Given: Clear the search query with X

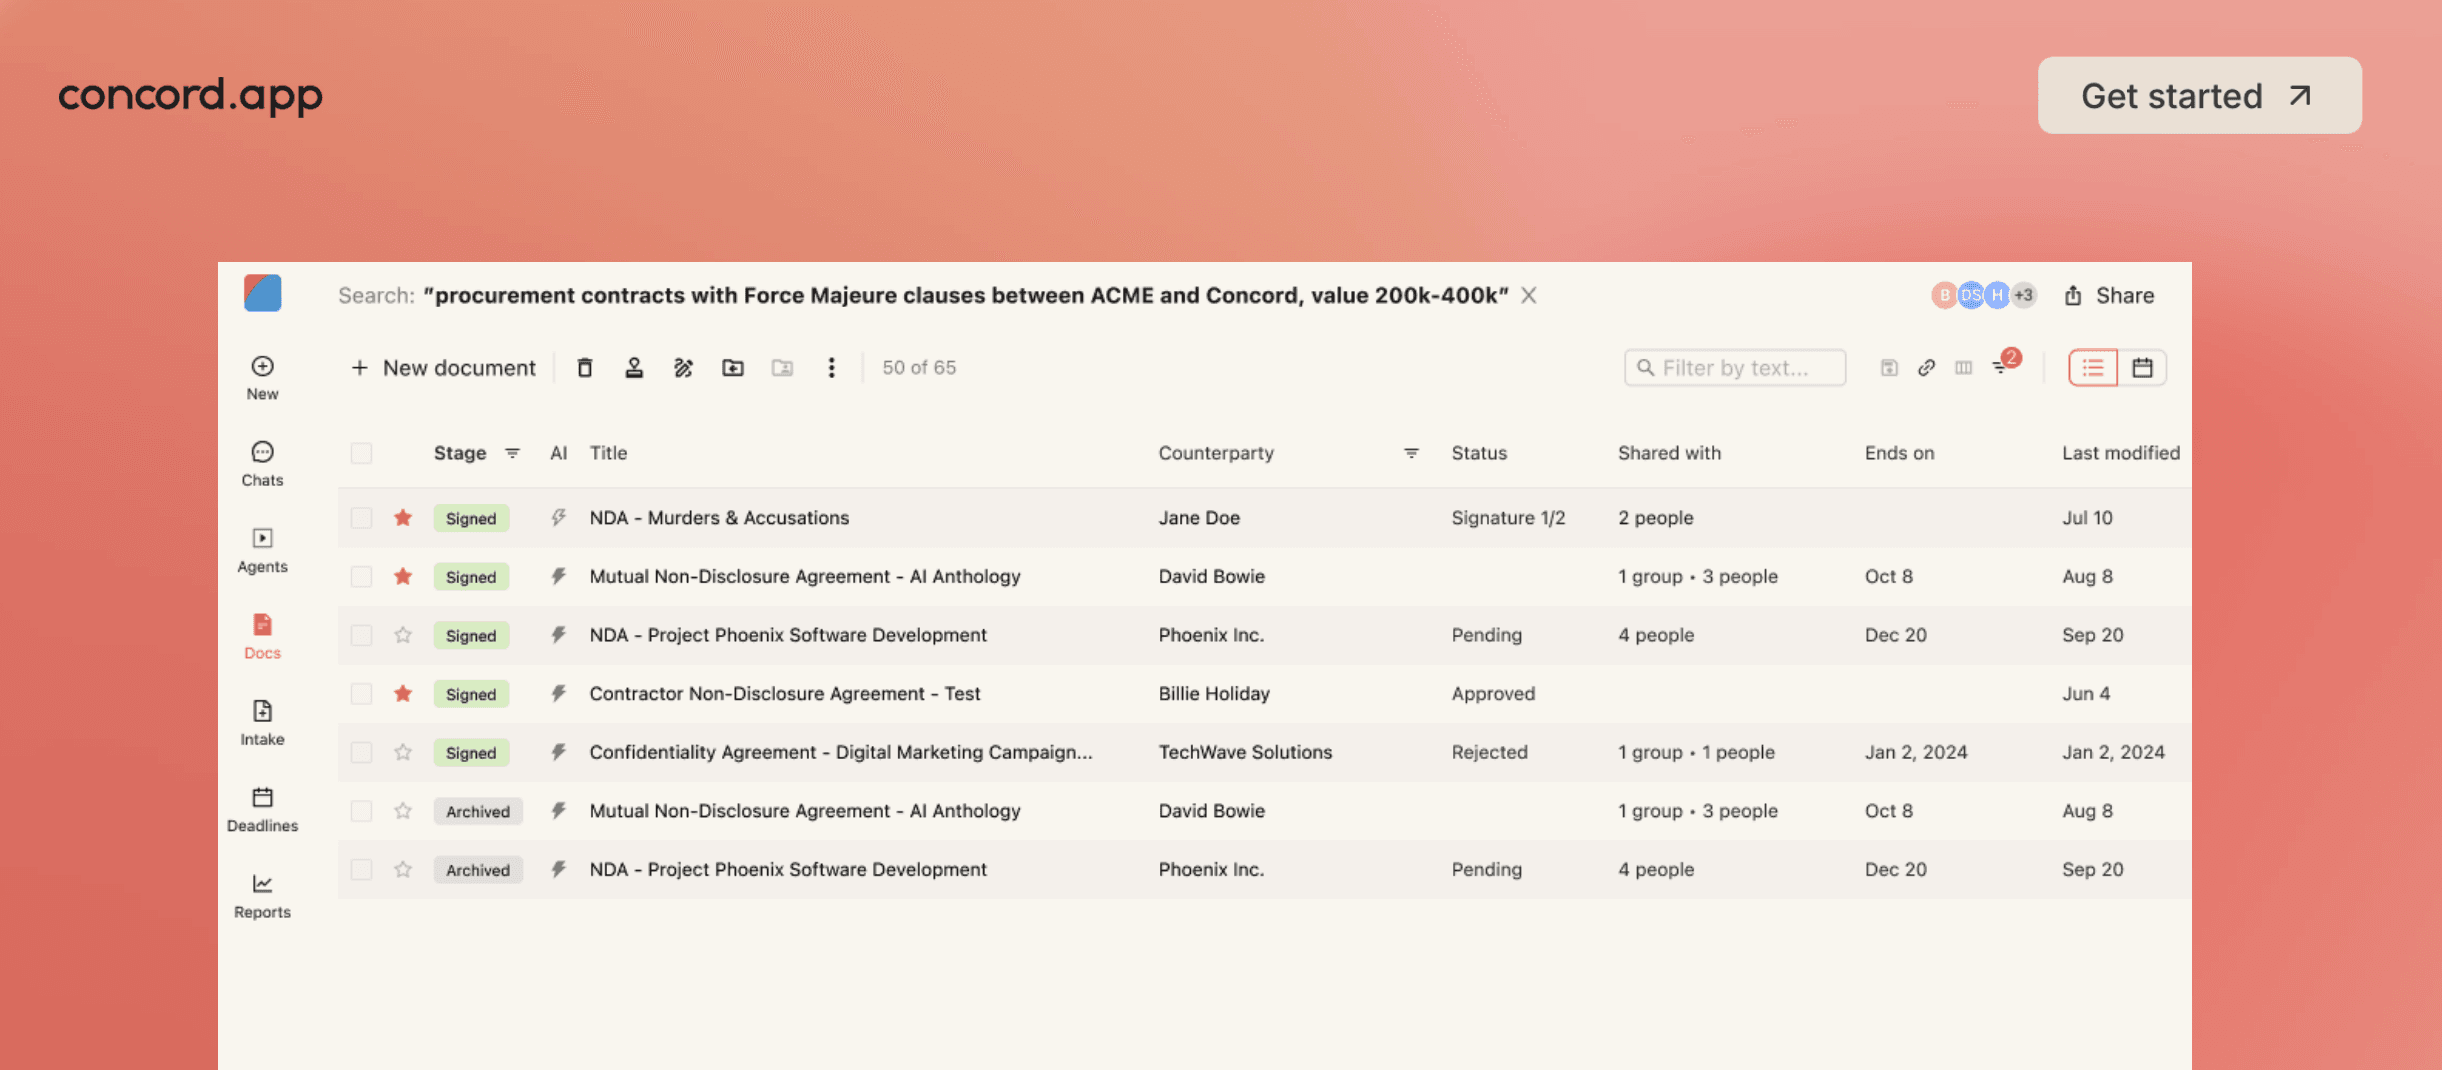Looking at the screenshot, I should [1529, 295].
